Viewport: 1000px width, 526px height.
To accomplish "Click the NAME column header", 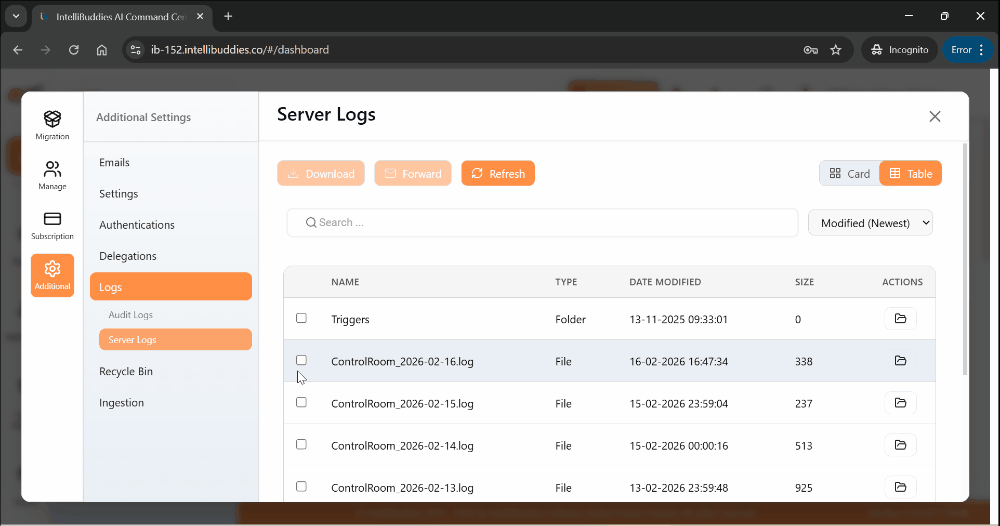I will tap(345, 282).
